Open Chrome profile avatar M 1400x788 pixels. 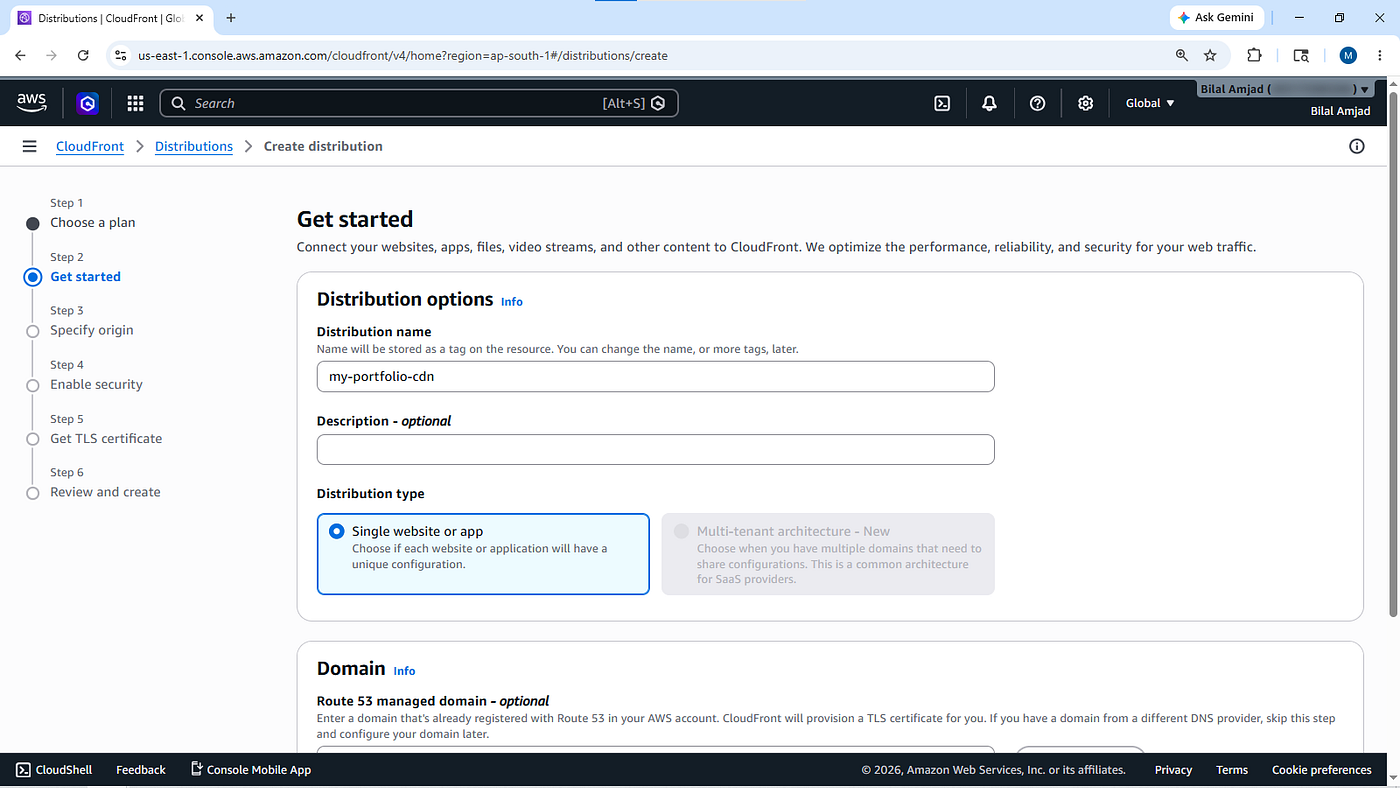click(1348, 56)
